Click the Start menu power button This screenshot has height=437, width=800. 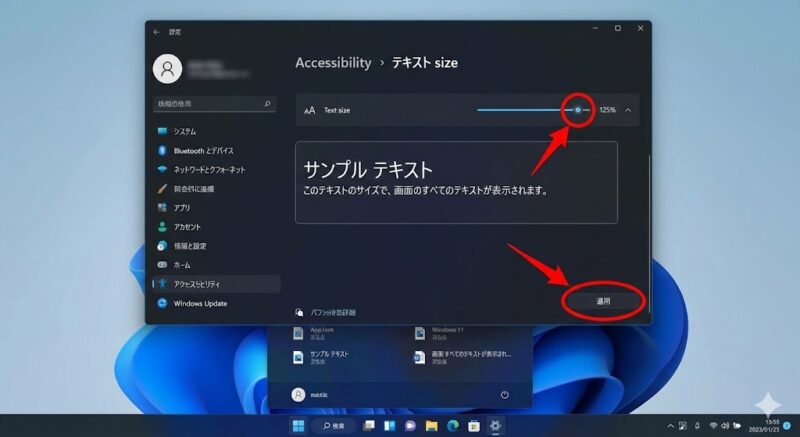click(x=505, y=395)
